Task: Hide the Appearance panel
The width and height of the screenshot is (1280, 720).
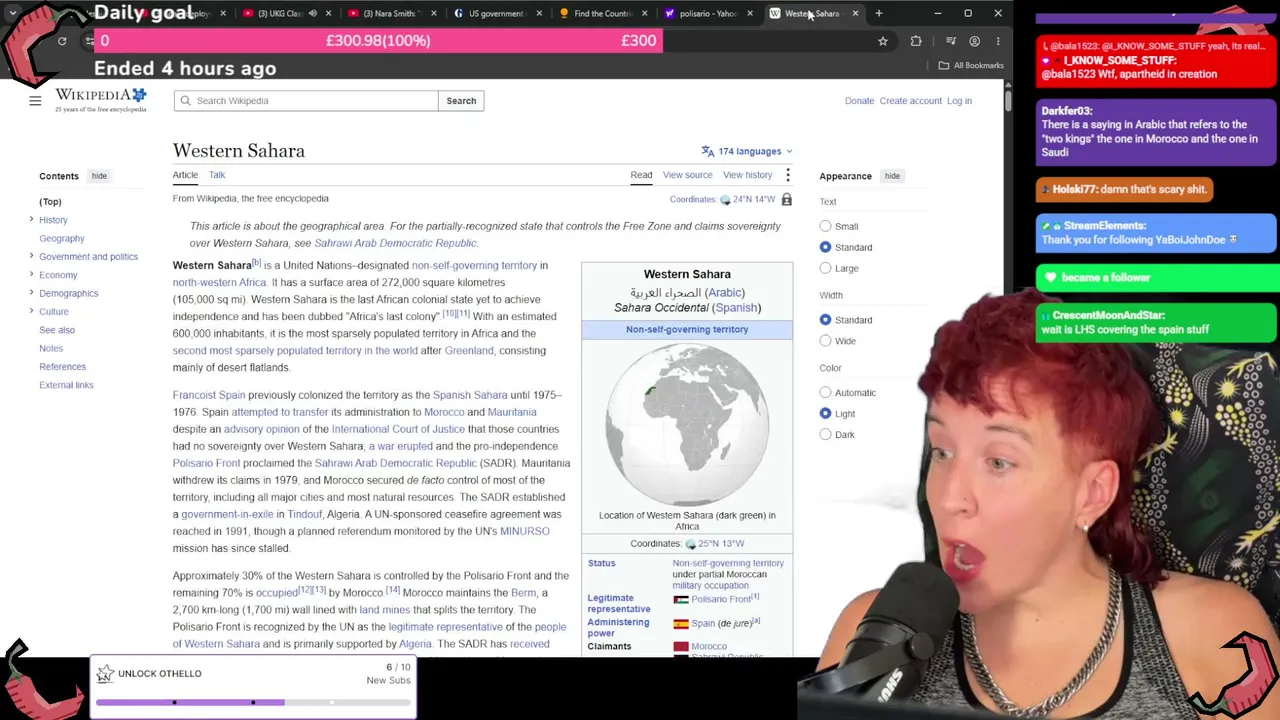Action: pyautogui.click(x=892, y=176)
